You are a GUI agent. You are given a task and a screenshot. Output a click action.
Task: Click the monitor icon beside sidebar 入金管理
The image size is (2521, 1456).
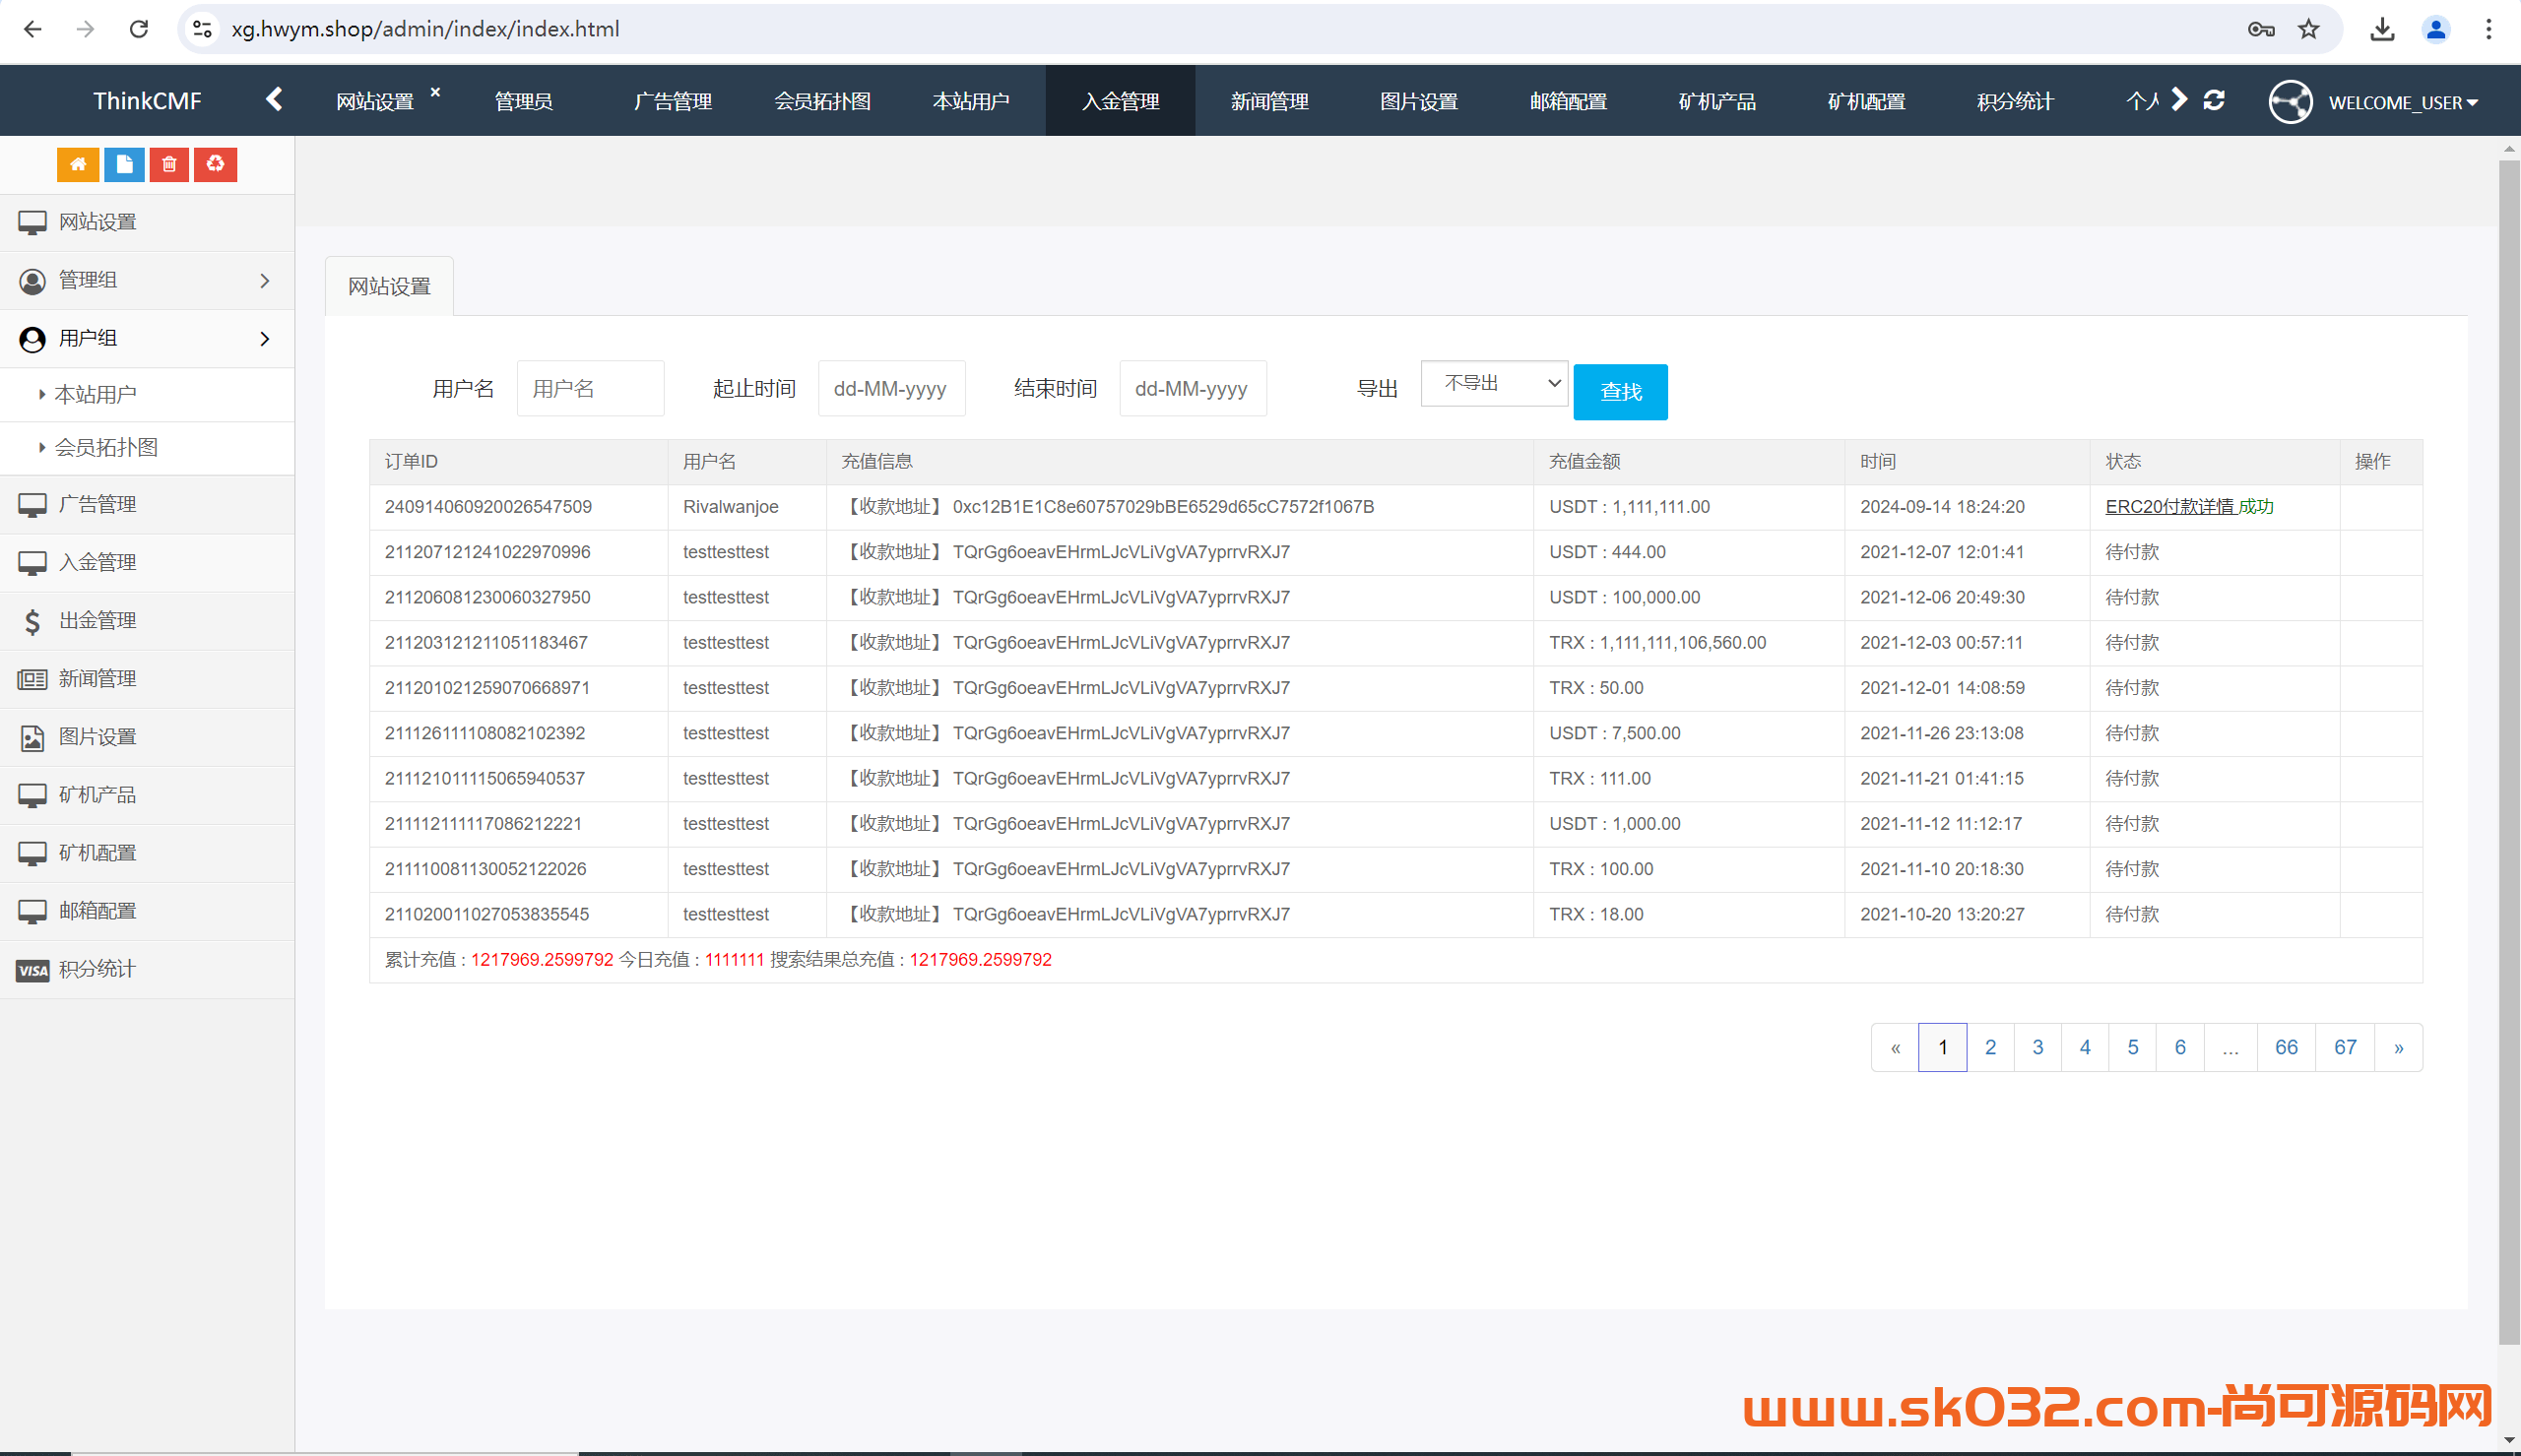[32, 563]
